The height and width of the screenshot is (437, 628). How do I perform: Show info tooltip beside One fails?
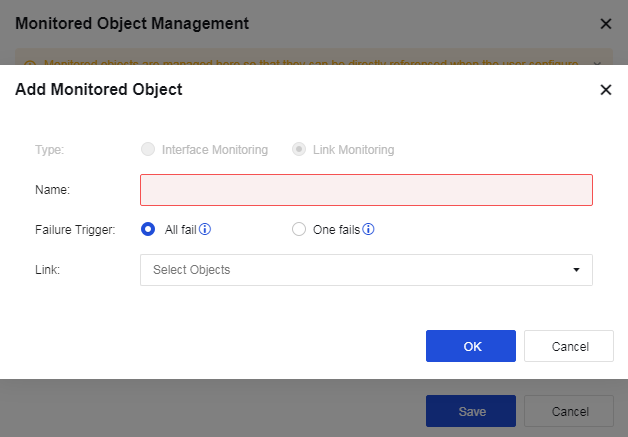click(x=368, y=229)
